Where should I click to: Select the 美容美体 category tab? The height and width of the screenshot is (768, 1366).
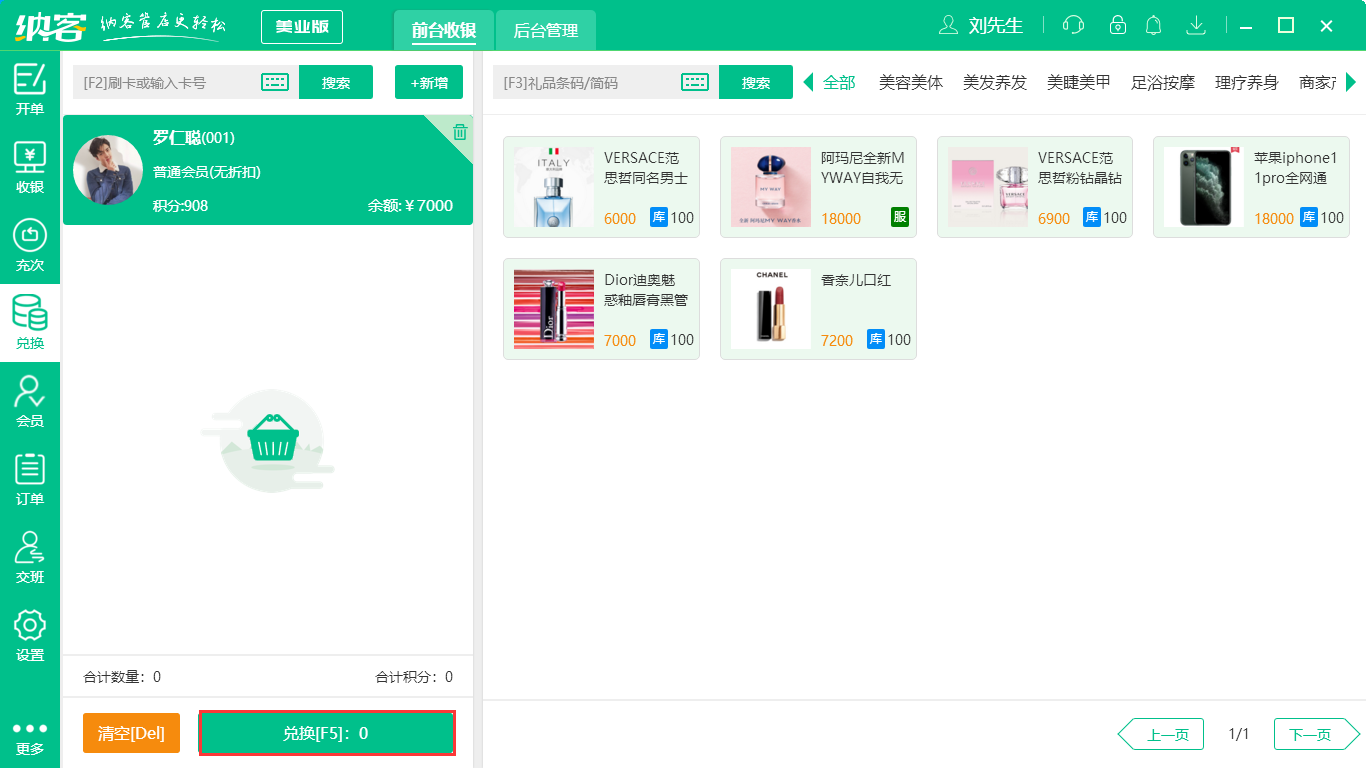pyautogui.click(x=910, y=84)
